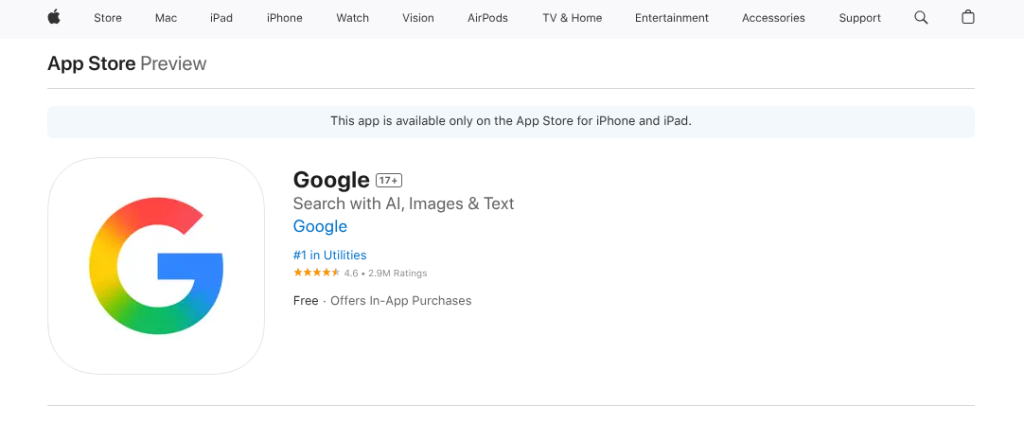The image size is (1024, 424).
Task: Click the App Store Preview heading
Action: 127,63
